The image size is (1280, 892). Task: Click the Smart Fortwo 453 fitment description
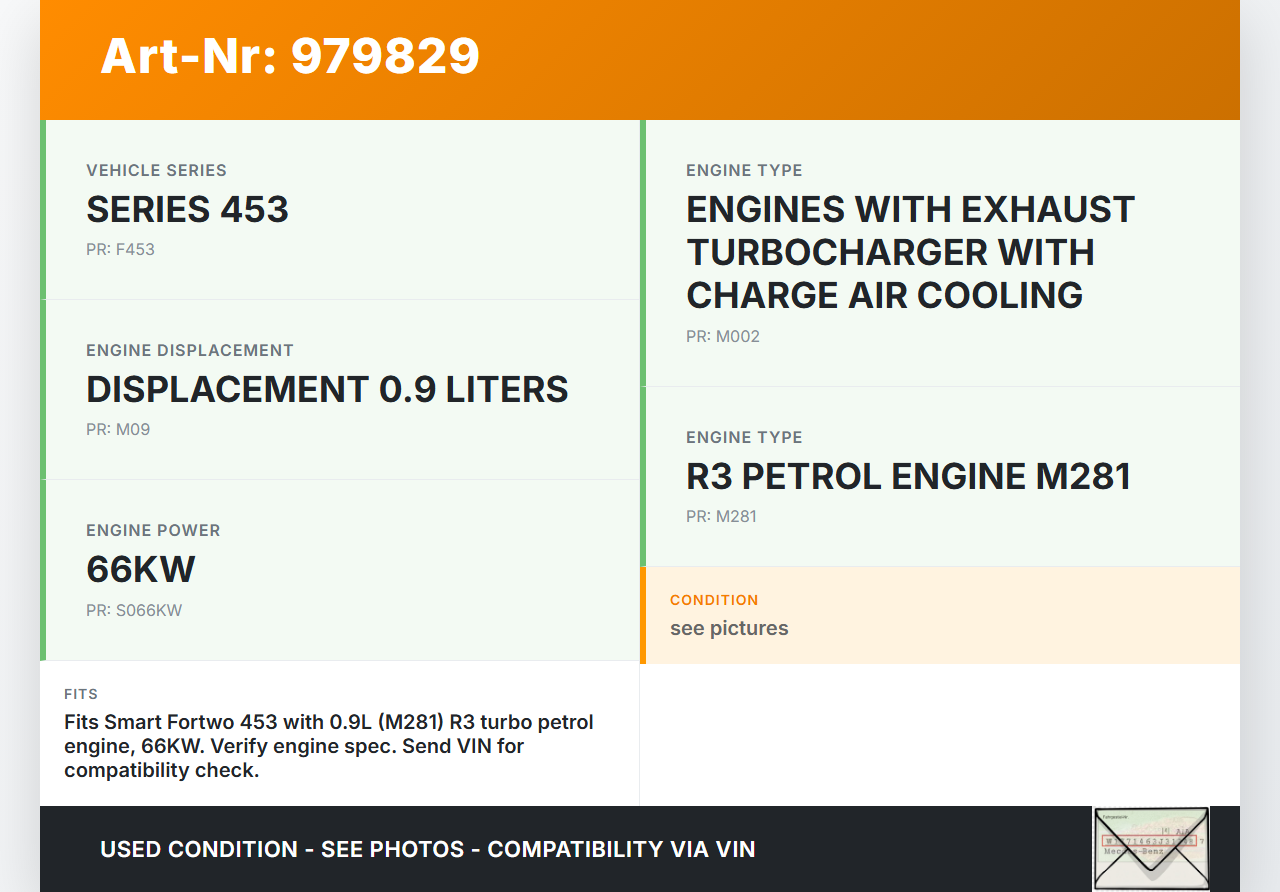pos(329,746)
